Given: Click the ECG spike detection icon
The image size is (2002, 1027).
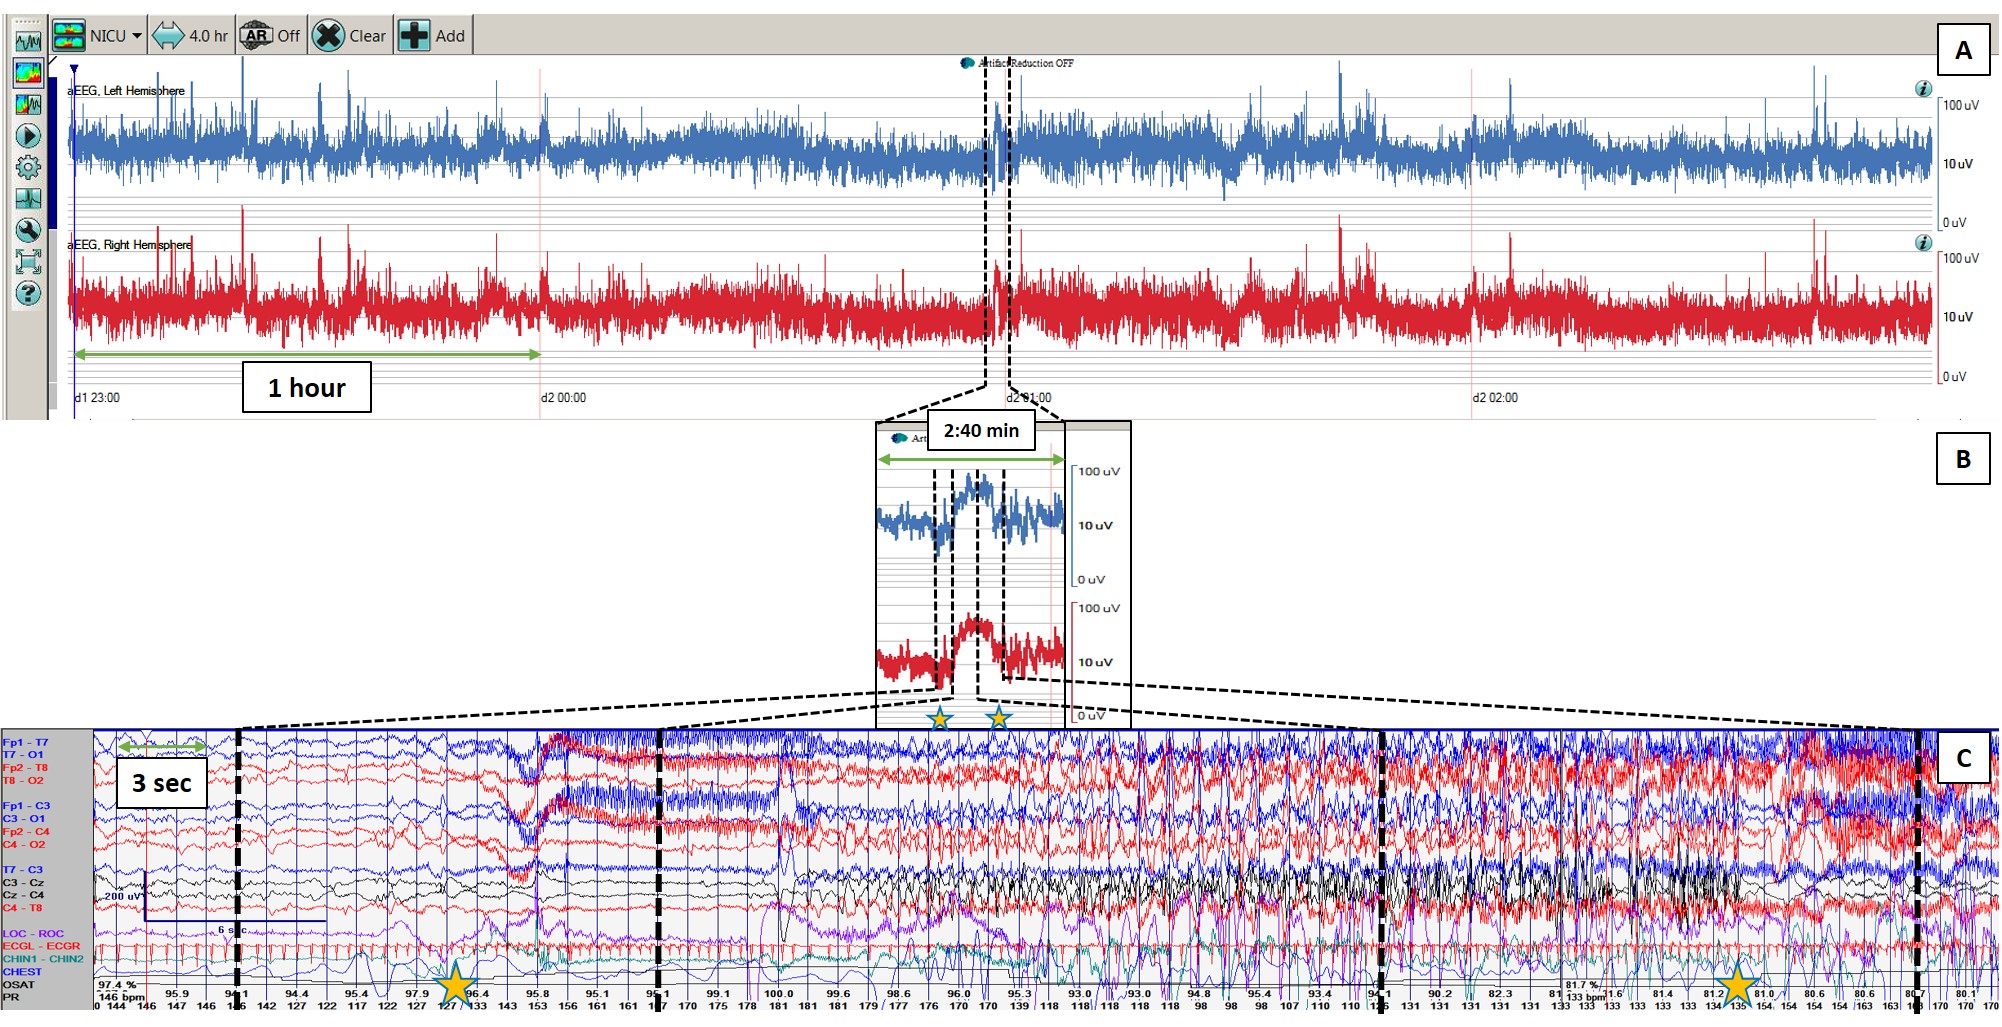Looking at the screenshot, I should 28,198.
